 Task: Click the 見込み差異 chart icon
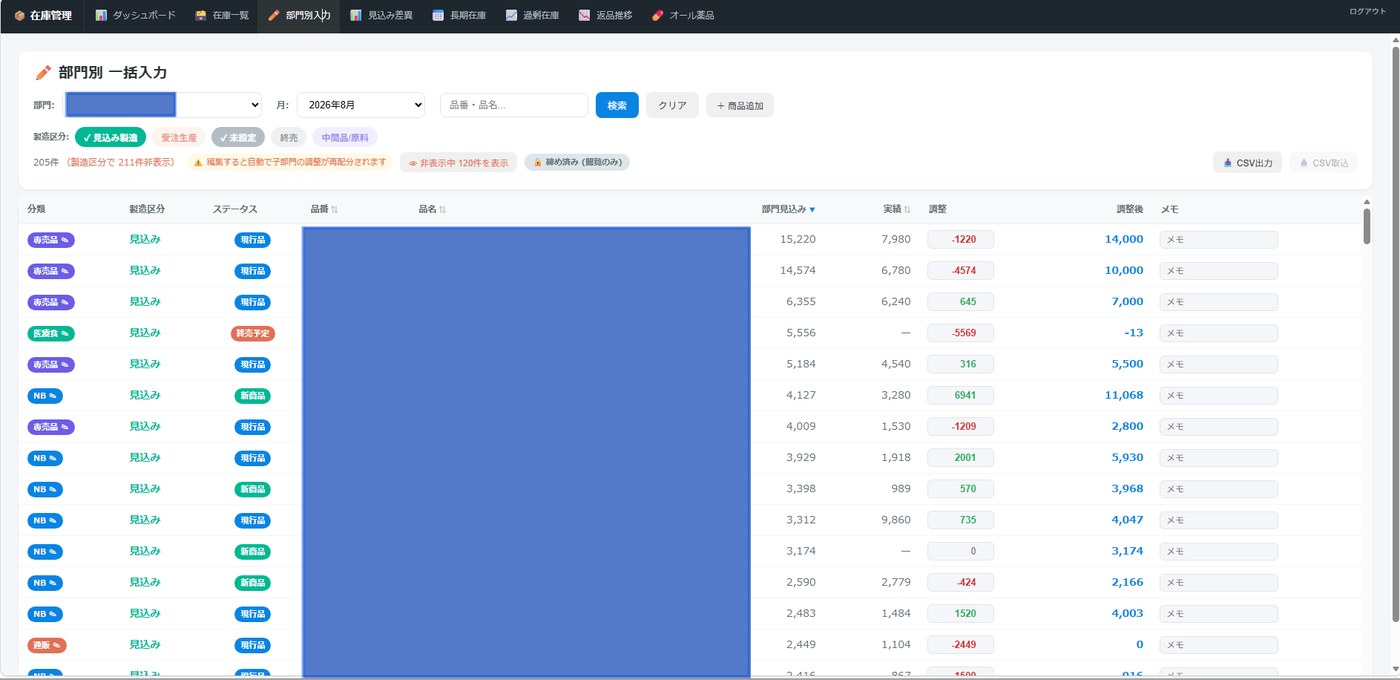356,15
